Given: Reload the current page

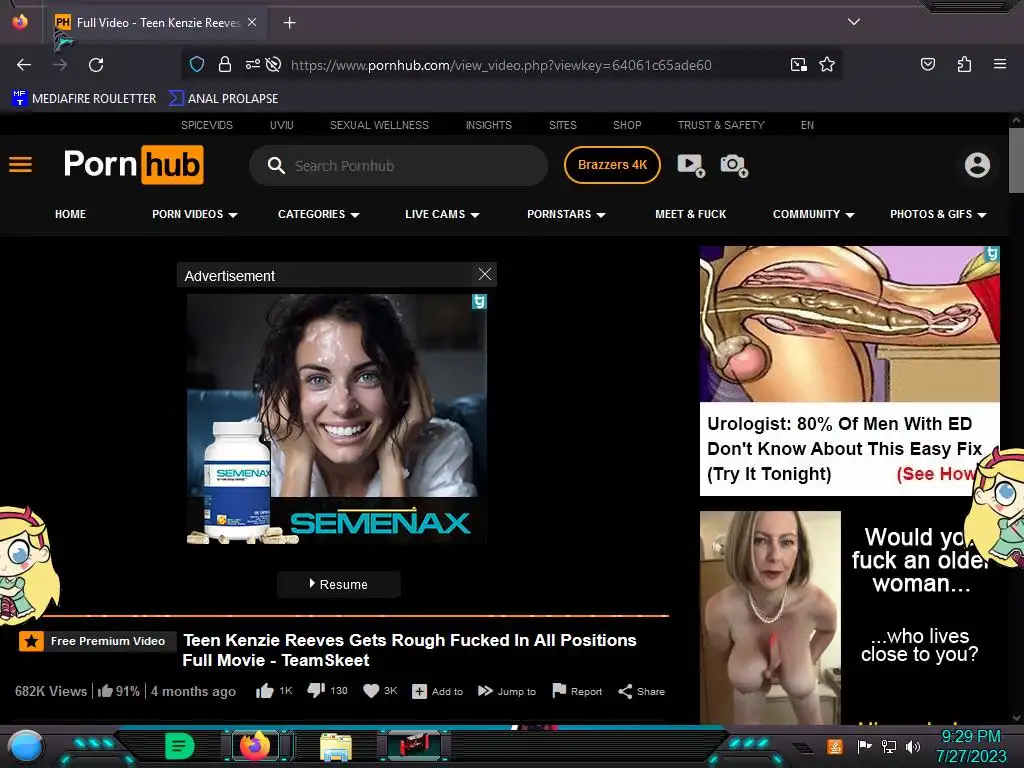Looking at the screenshot, I should pyautogui.click(x=96, y=65).
